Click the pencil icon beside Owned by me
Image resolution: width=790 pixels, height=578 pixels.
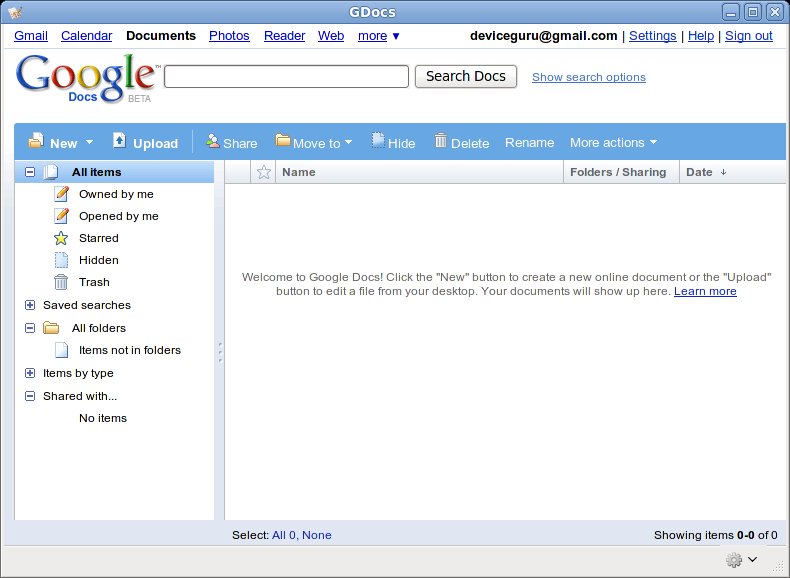[61, 194]
